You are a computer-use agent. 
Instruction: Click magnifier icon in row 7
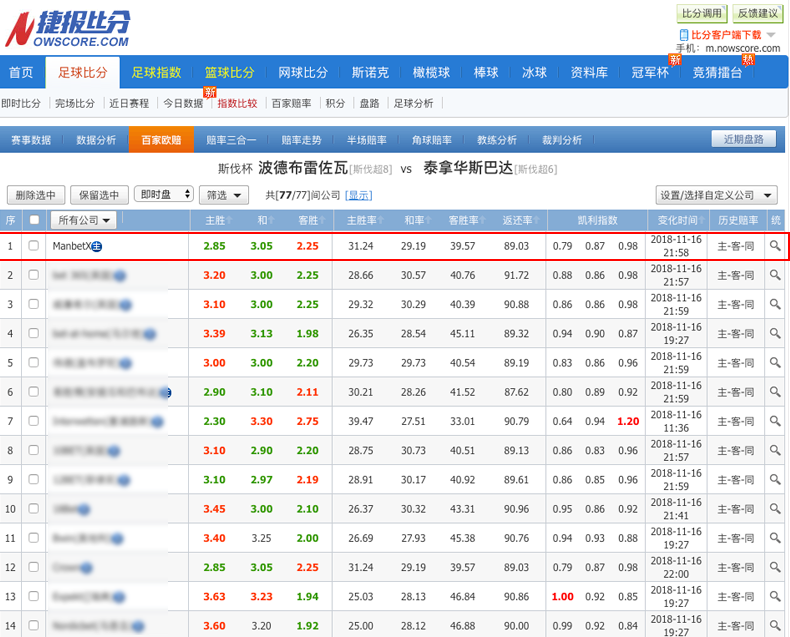tap(775, 421)
